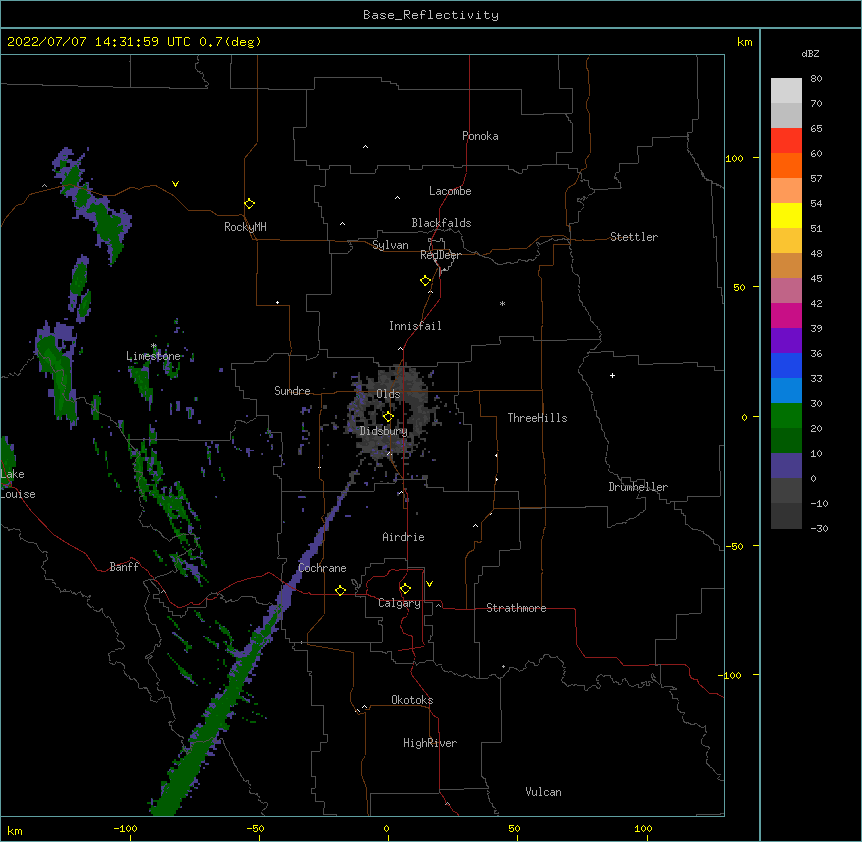Click the 100 label on the bottom axis
The image size is (862, 842).
[643, 828]
